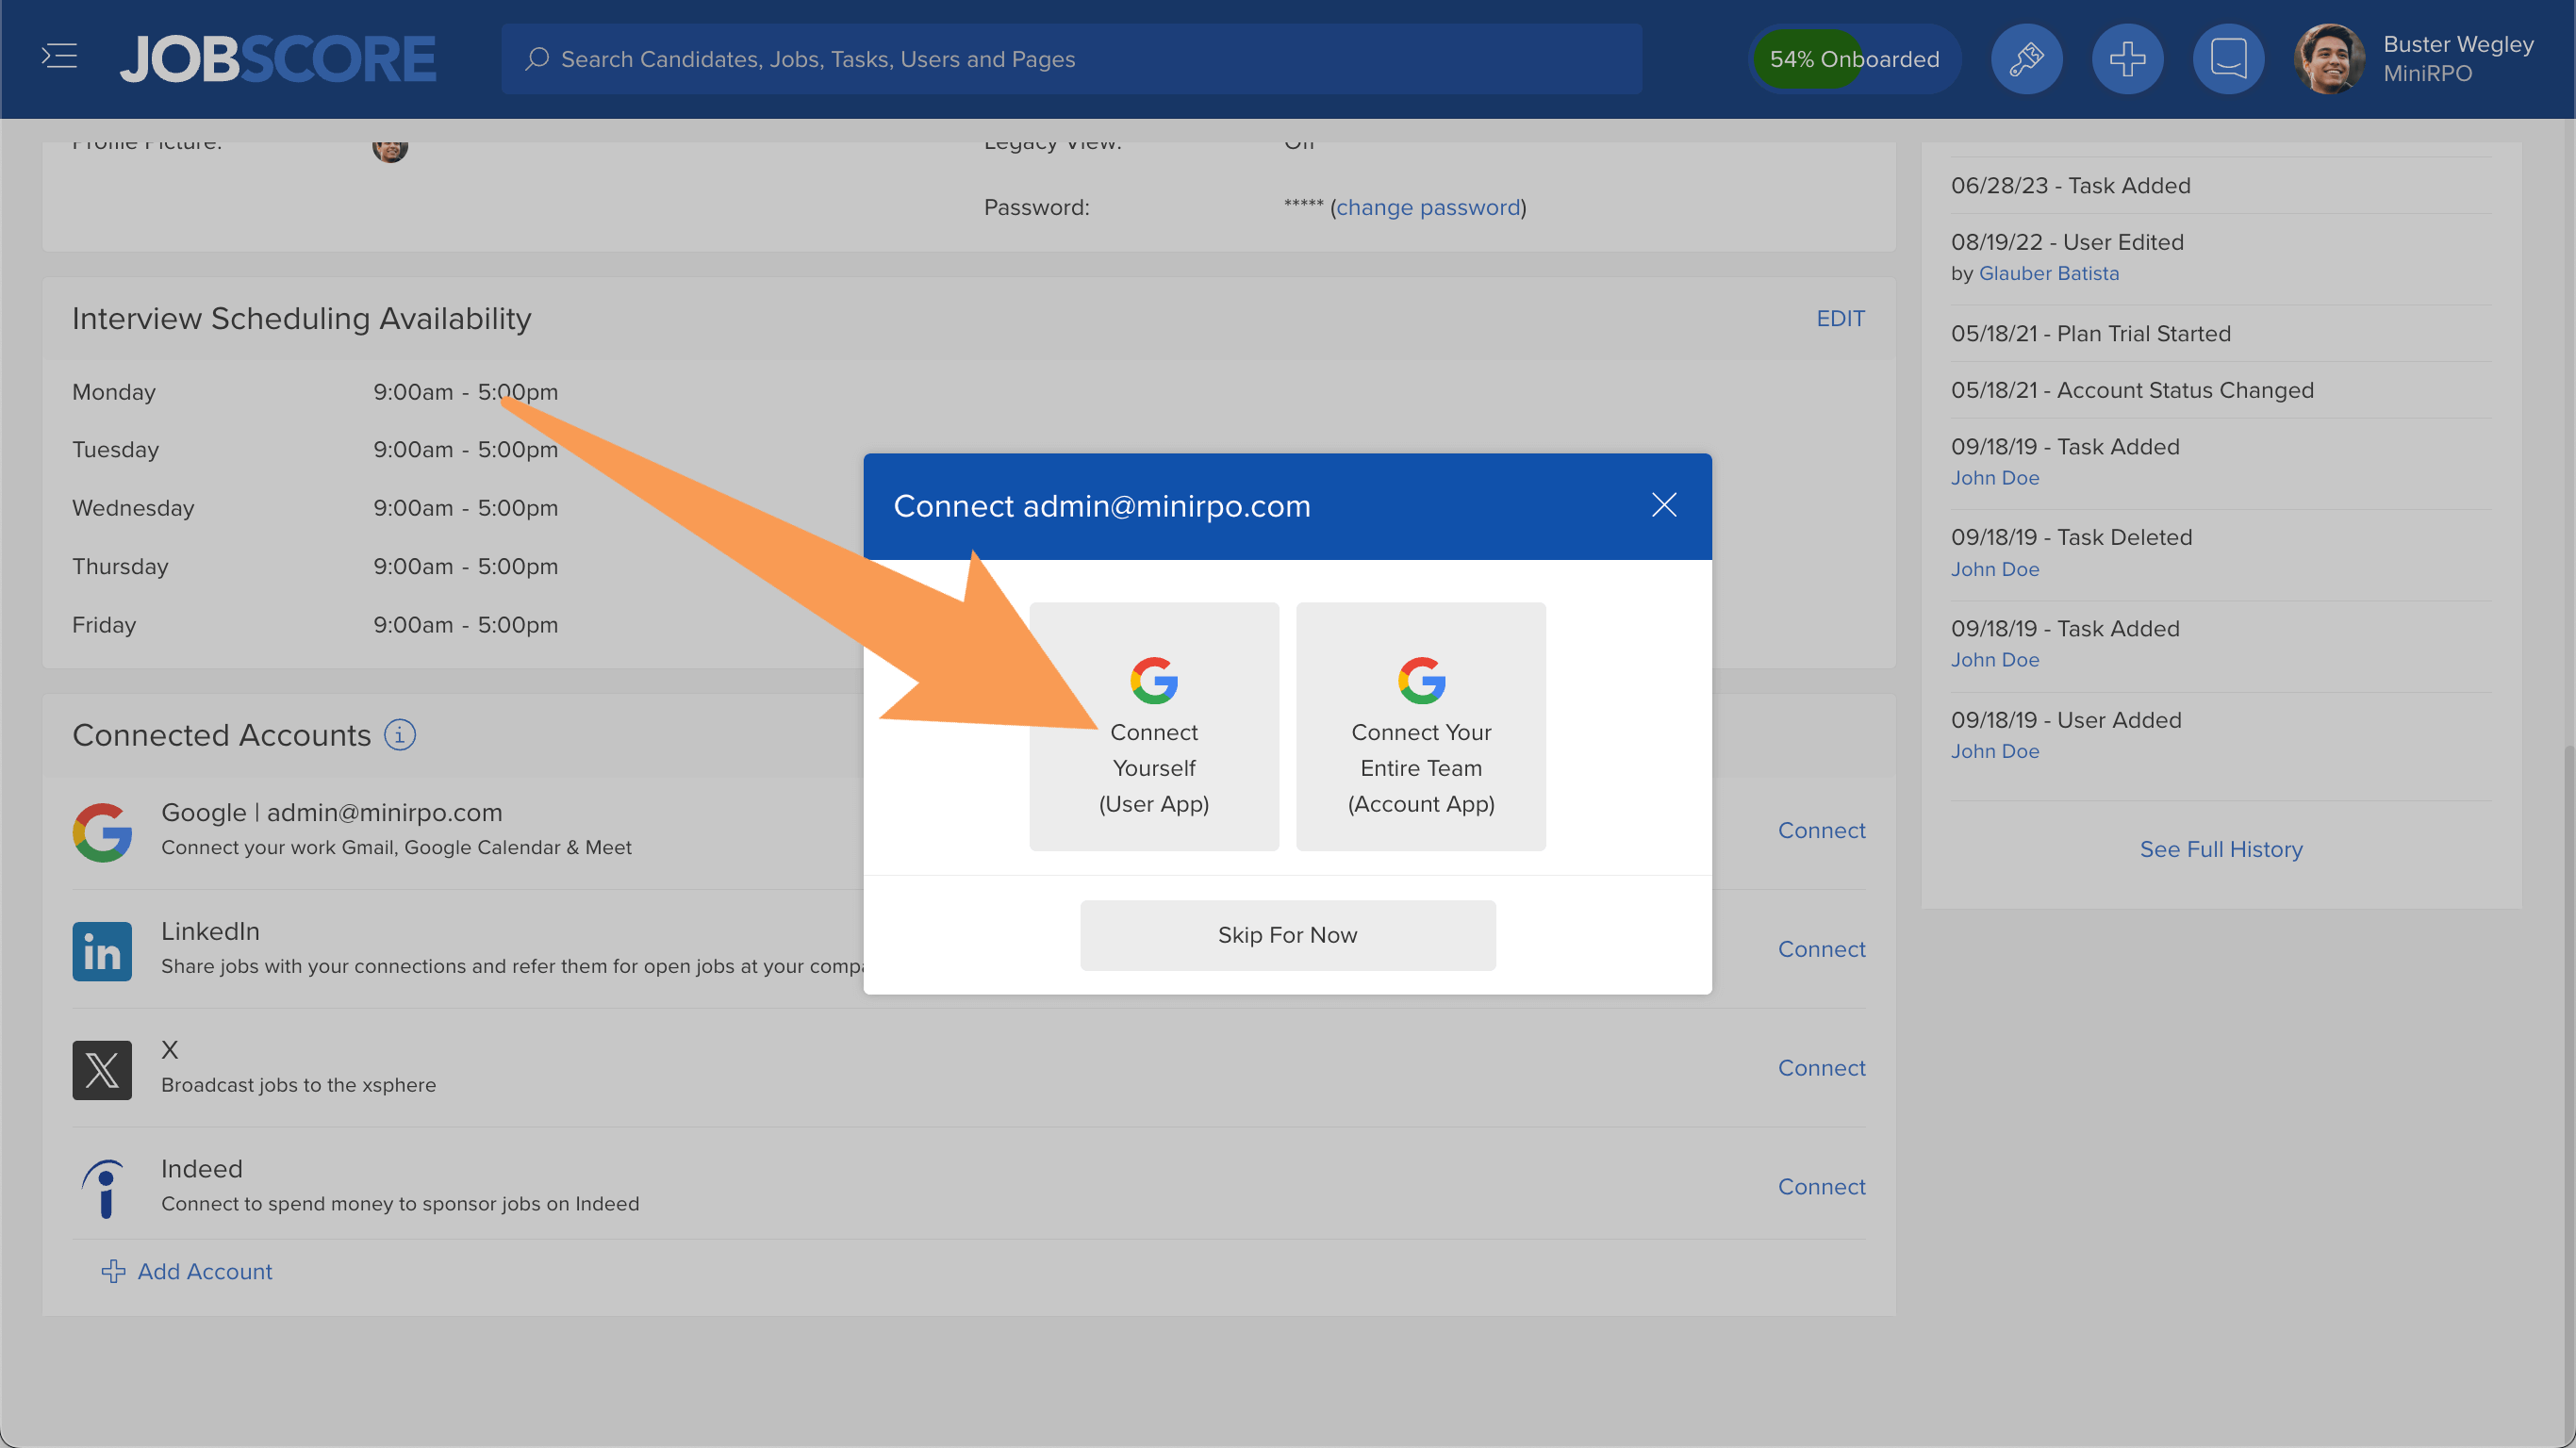Click the plus icon beside Add Account
The height and width of the screenshot is (1448, 2576).
[113, 1271]
